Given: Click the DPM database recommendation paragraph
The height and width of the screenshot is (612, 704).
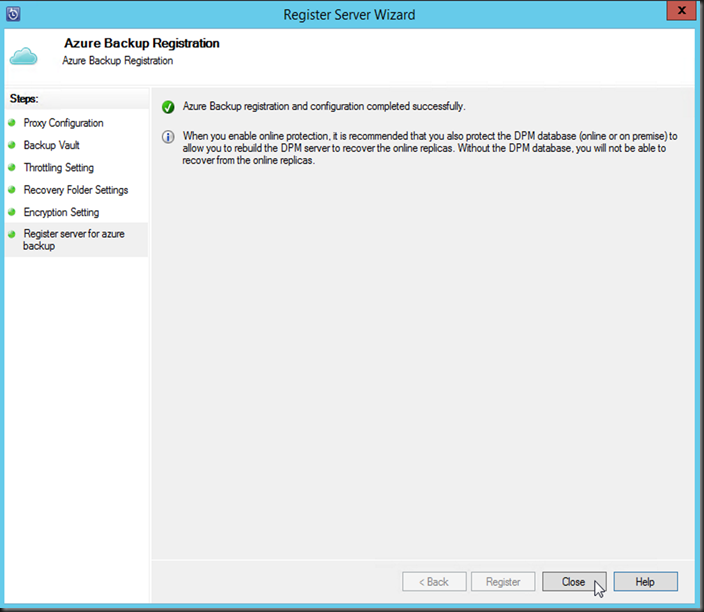Looking at the screenshot, I should point(430,148).
